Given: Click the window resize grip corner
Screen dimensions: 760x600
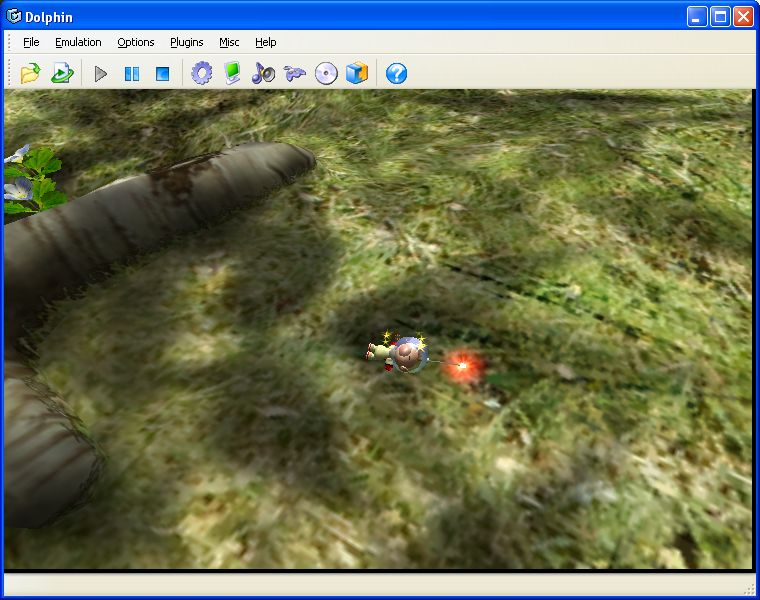Looking at the screenshot, I should click(750, 589).
